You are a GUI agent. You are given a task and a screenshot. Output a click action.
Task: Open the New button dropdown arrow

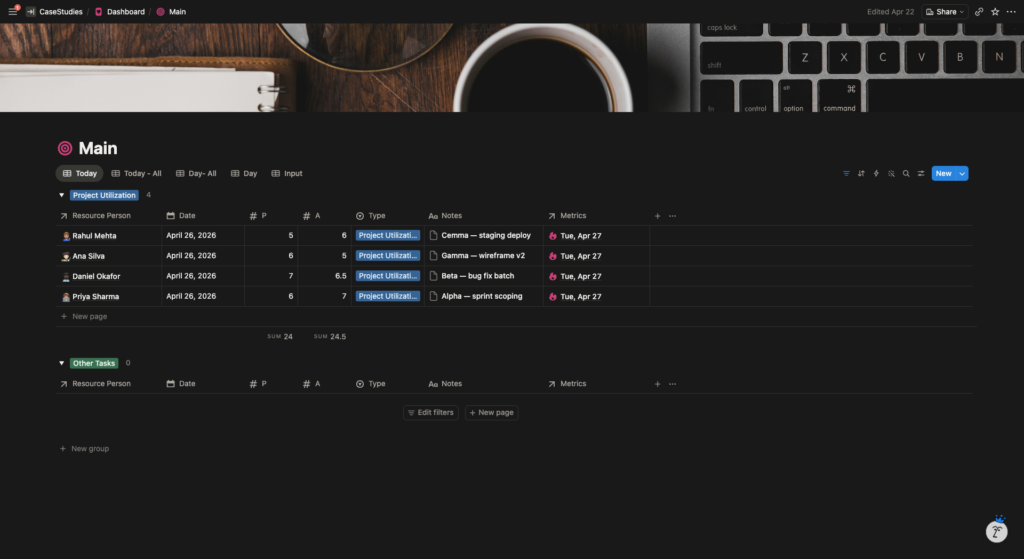[962, 174]
